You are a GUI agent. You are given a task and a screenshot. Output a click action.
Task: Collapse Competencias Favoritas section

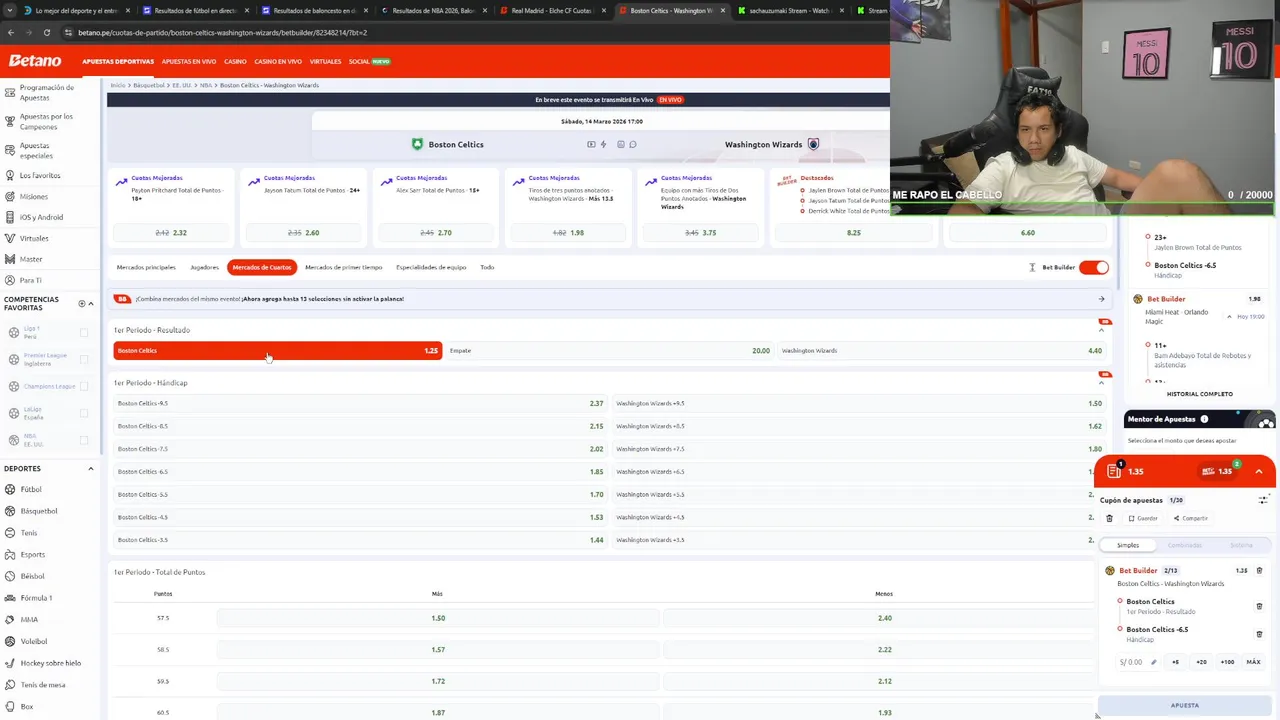coord(91,303)
